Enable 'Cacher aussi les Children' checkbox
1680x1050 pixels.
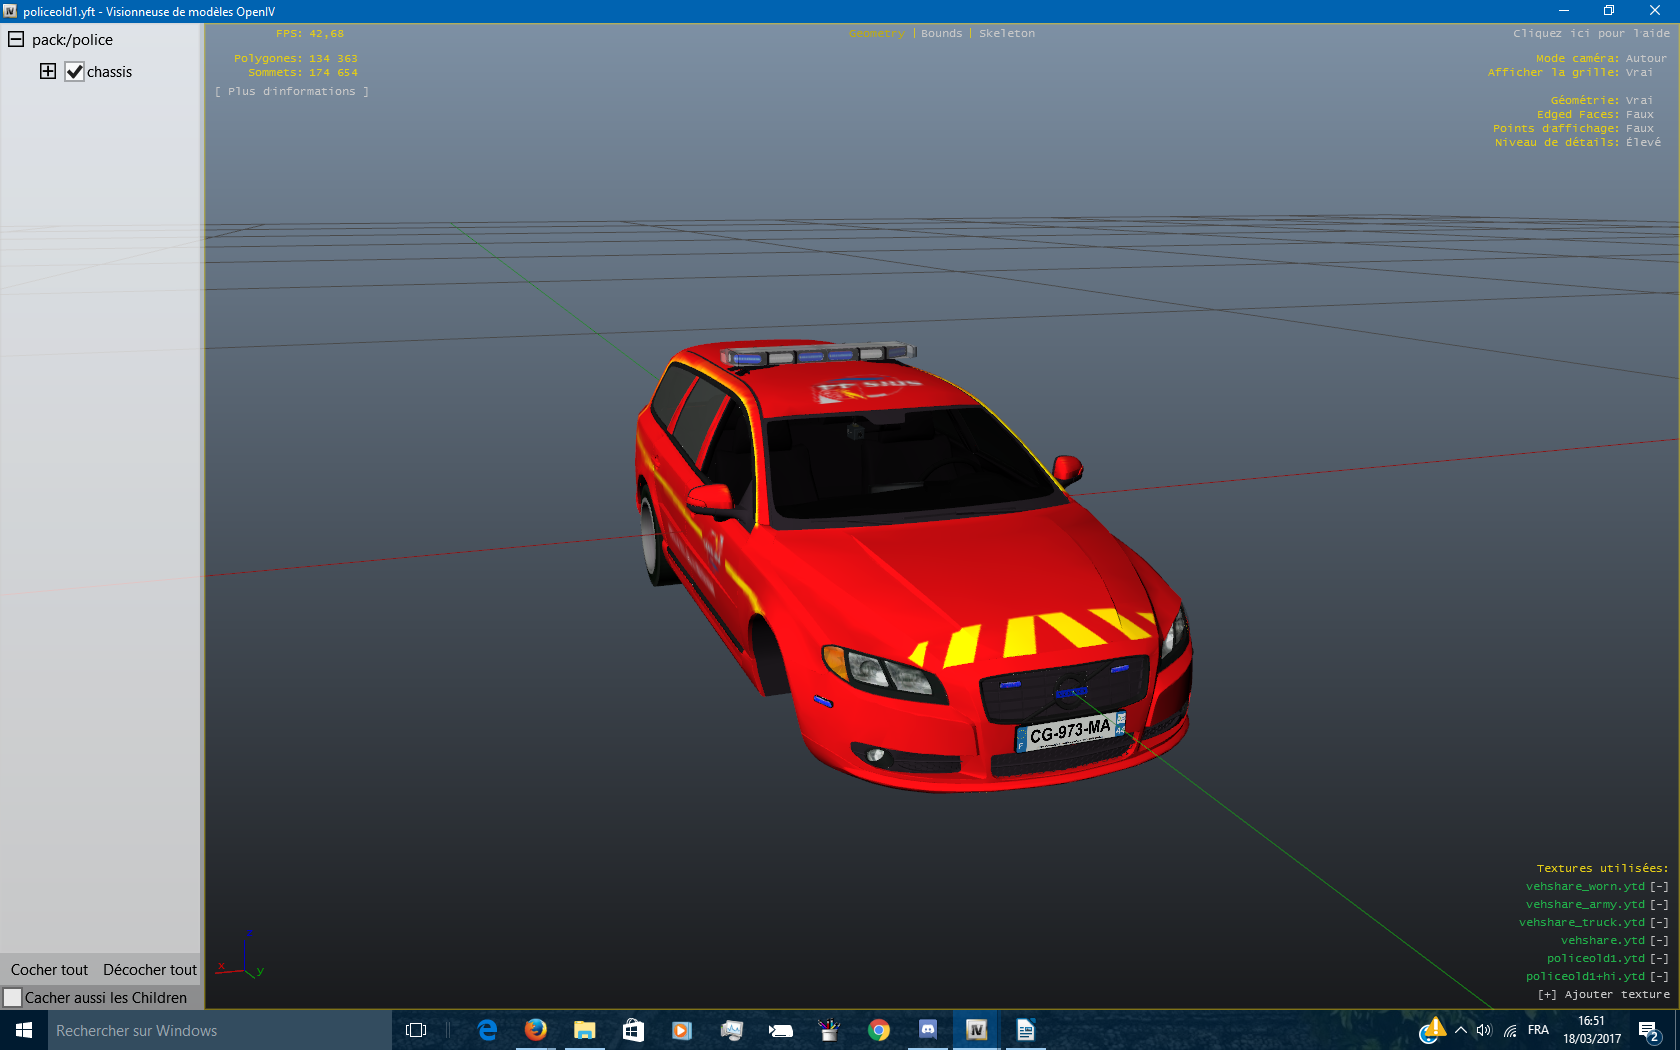point(13,998)
